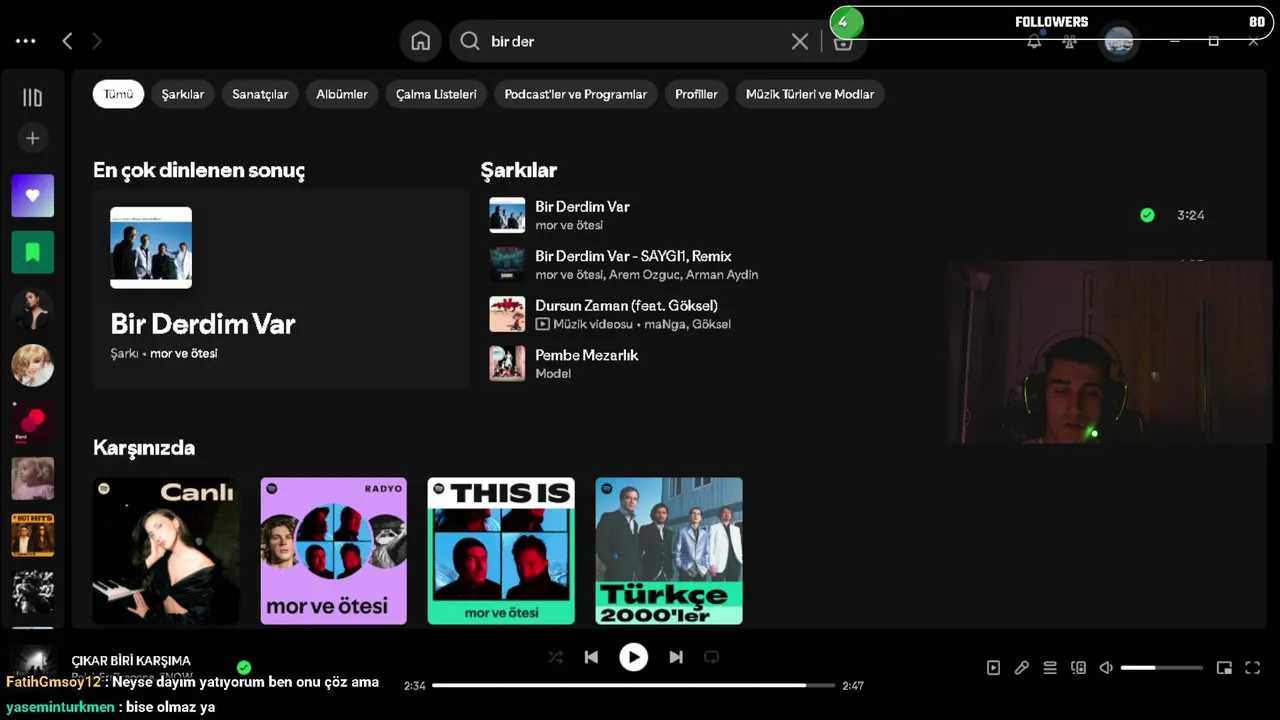Mute with the speaker volume icon
This screenshot has width=1280, height=720.
tap(1106, 668)
